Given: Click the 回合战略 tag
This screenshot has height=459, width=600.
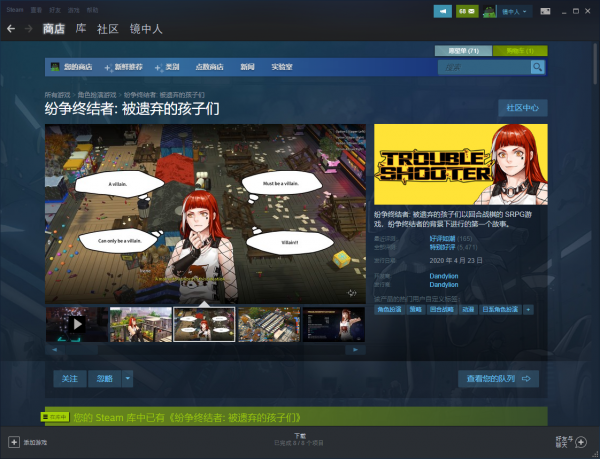Looking at the screenshot, I should tap(442, 309).
